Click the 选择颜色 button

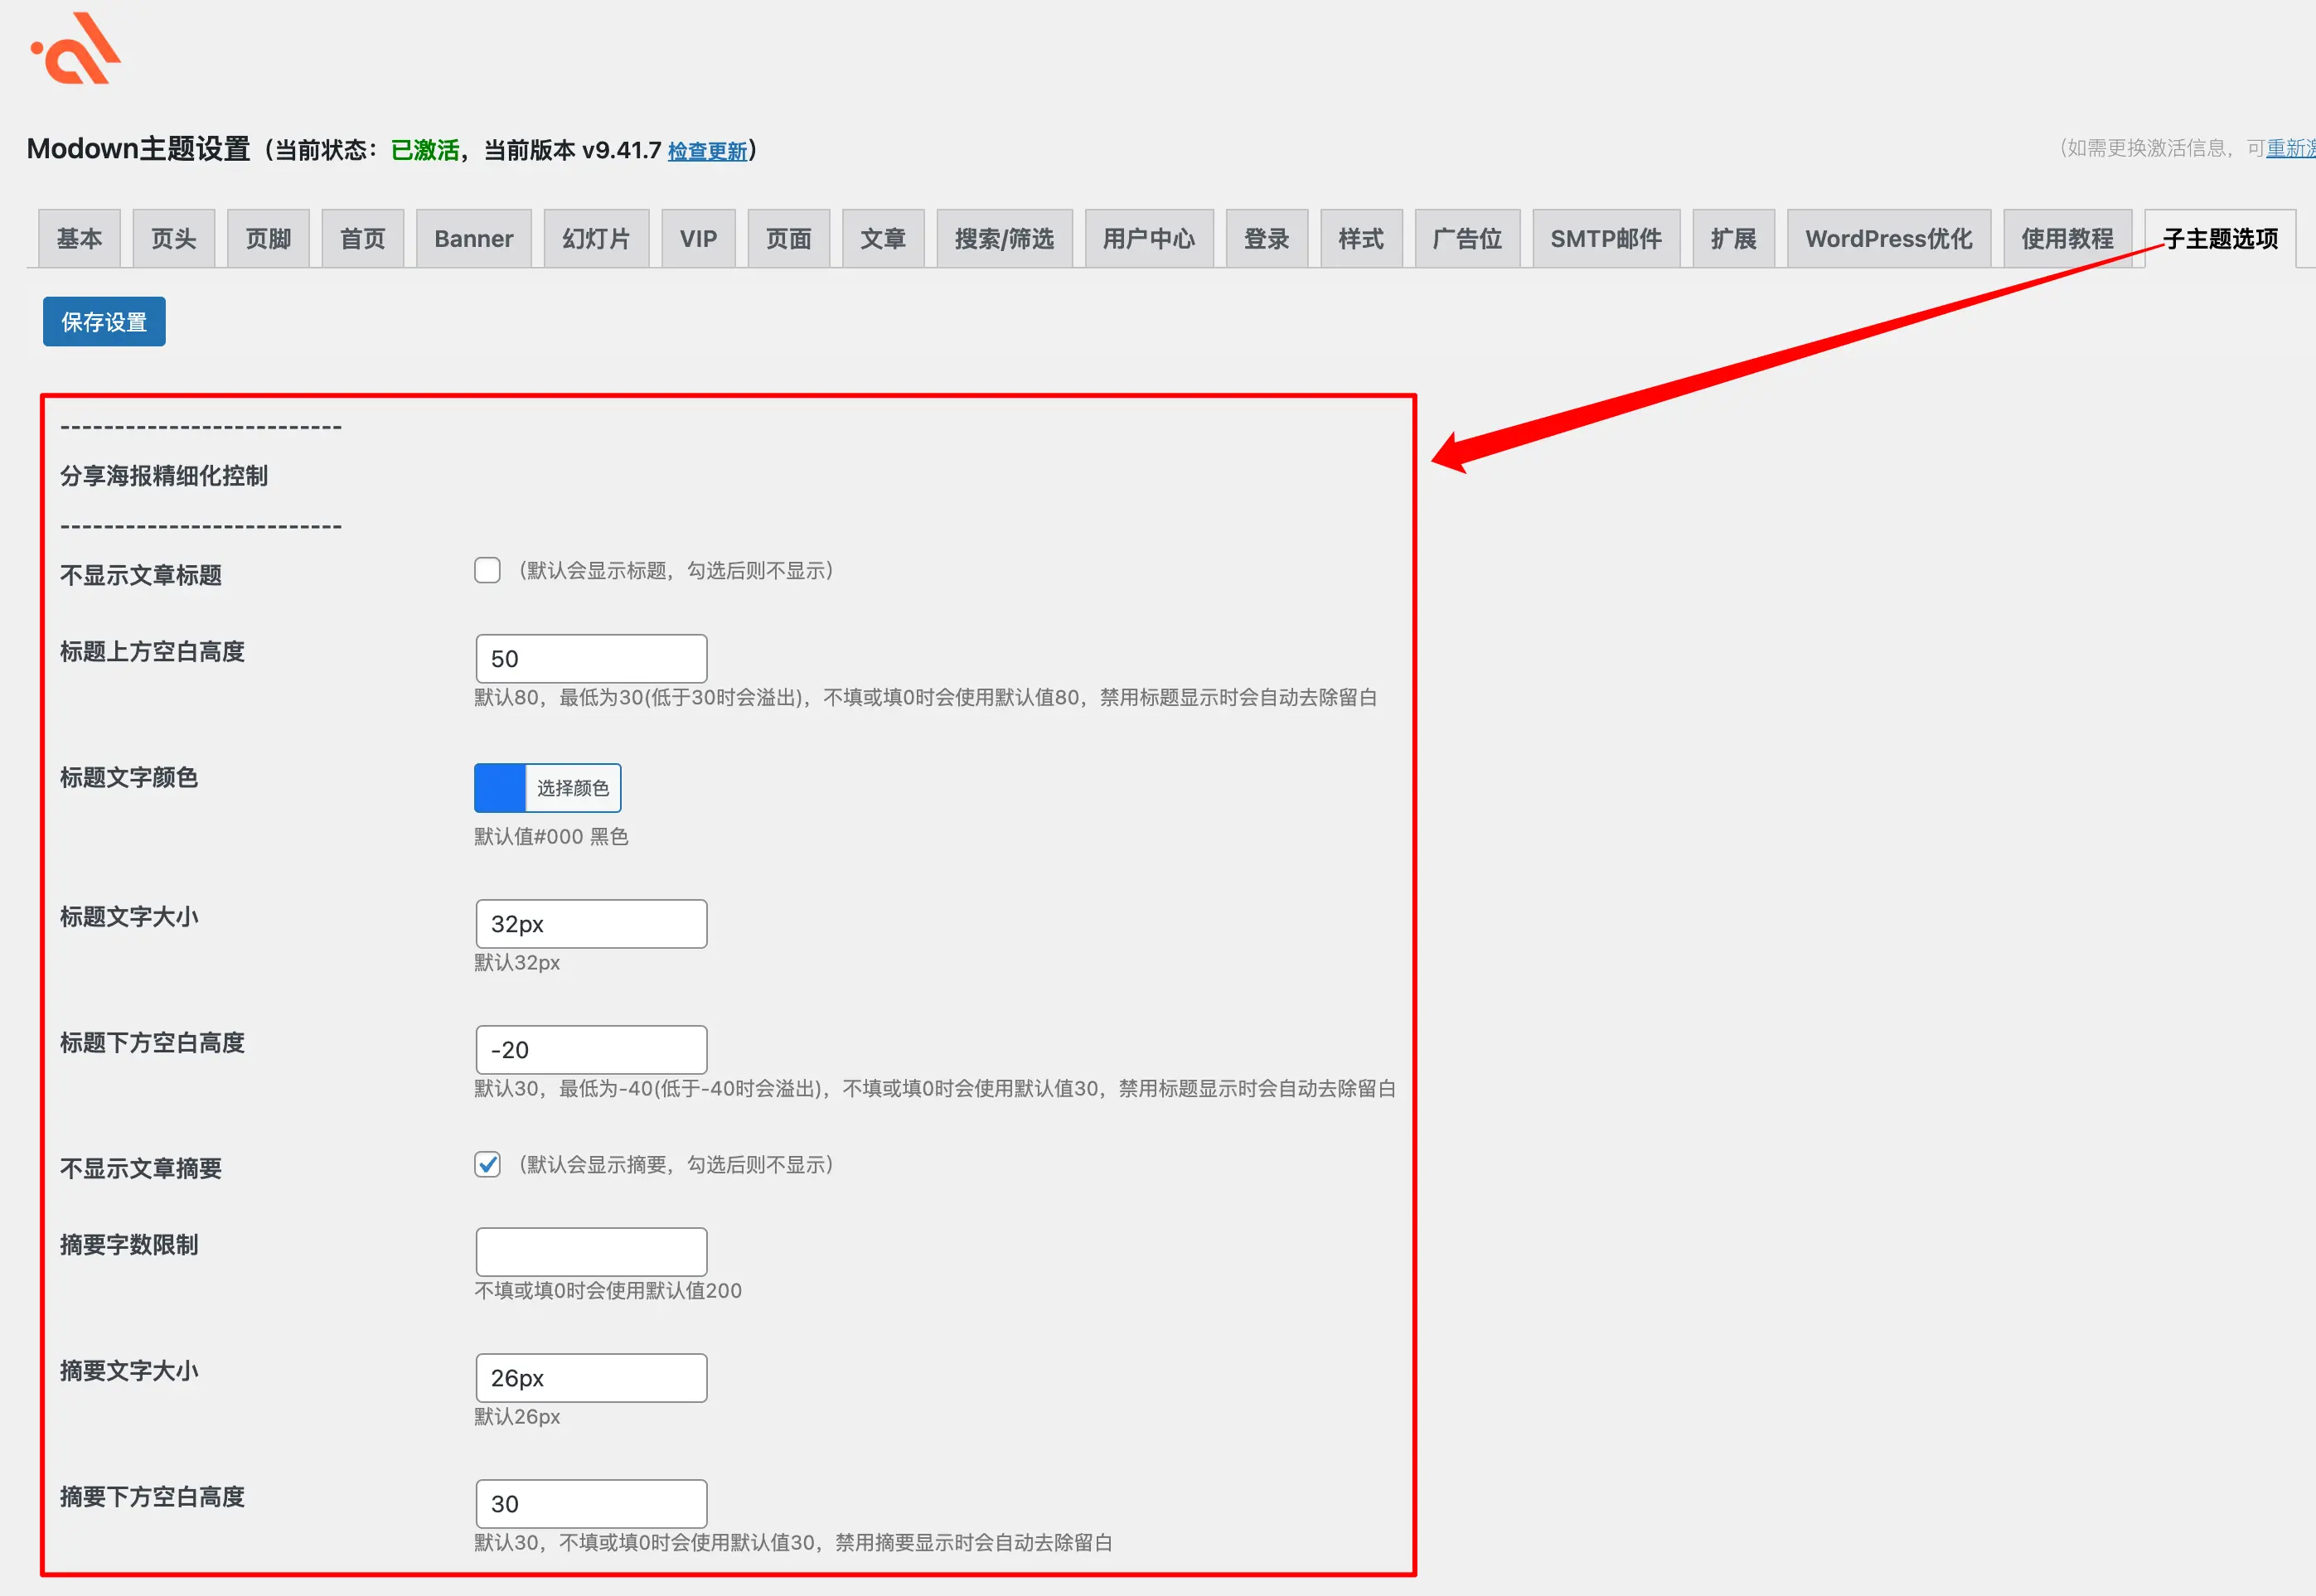tap(573, 788)
